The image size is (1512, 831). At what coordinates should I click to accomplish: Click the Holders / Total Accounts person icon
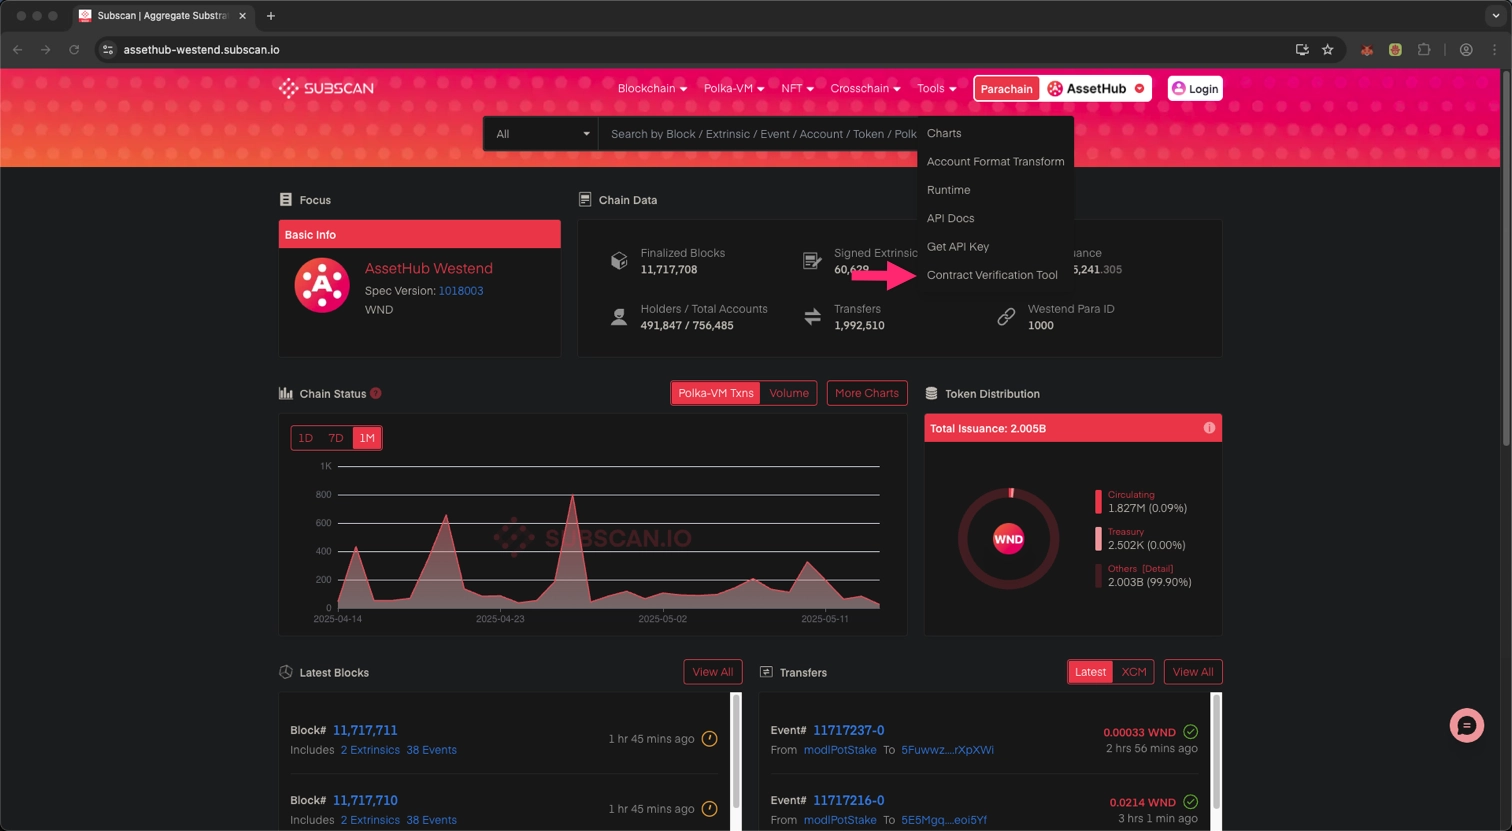click(619, 317)
